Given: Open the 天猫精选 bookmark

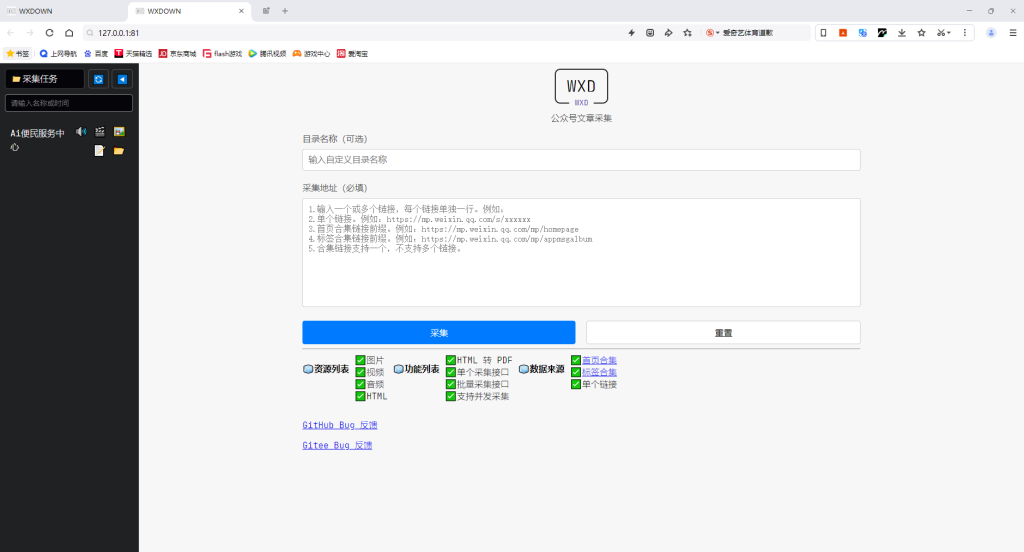Looking at the screenshot, I should pos(133,54).
